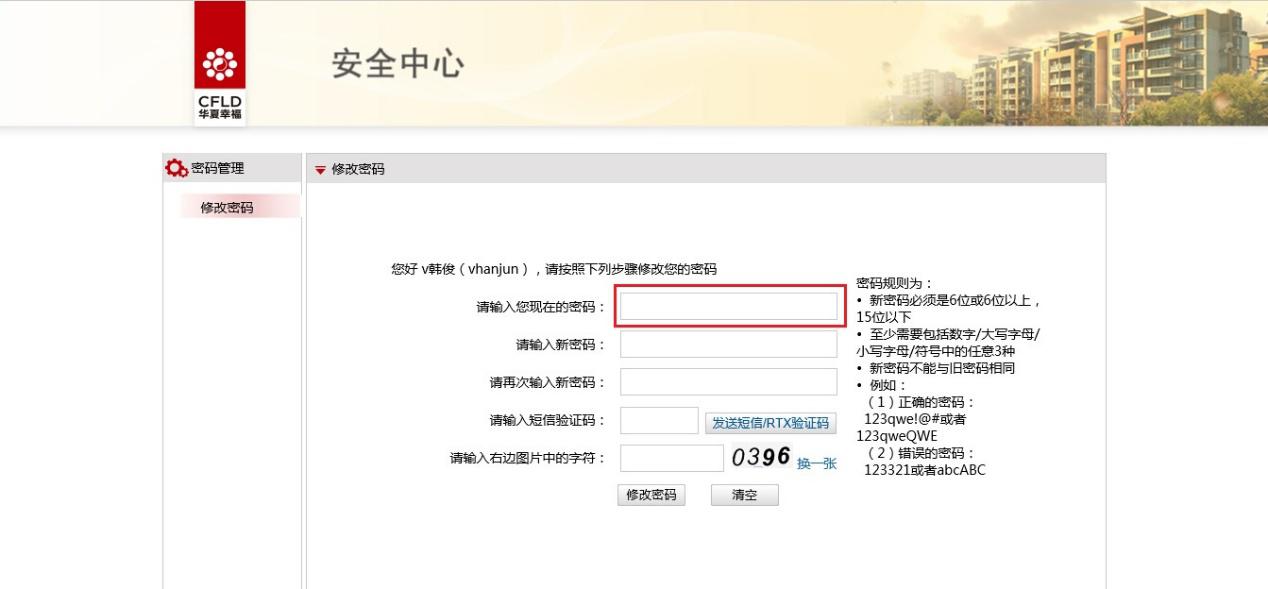Click the SMS verification code field
This screenshot has width=1268, height=589.
pyautogui.click(x=659, y=421)
